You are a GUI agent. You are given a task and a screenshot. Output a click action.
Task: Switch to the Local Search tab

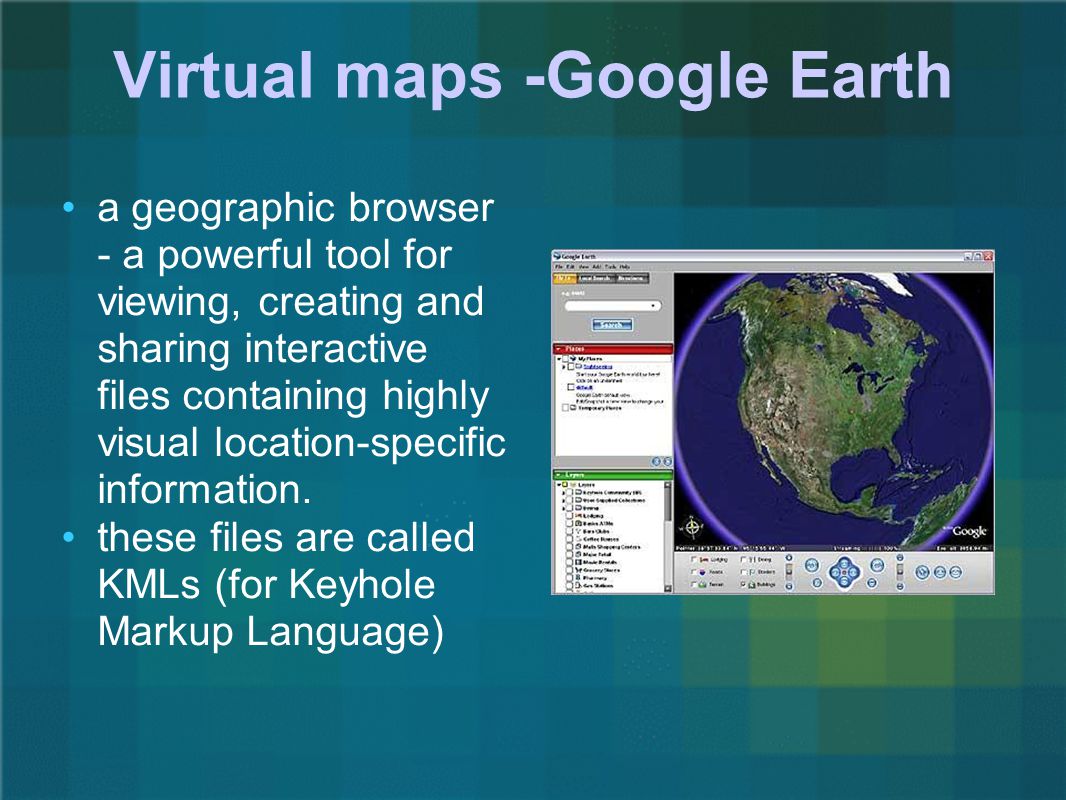(595, 279)
